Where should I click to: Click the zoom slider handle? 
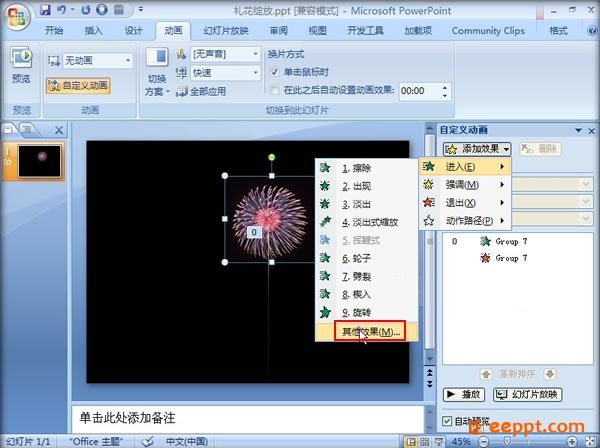[507, 442]
